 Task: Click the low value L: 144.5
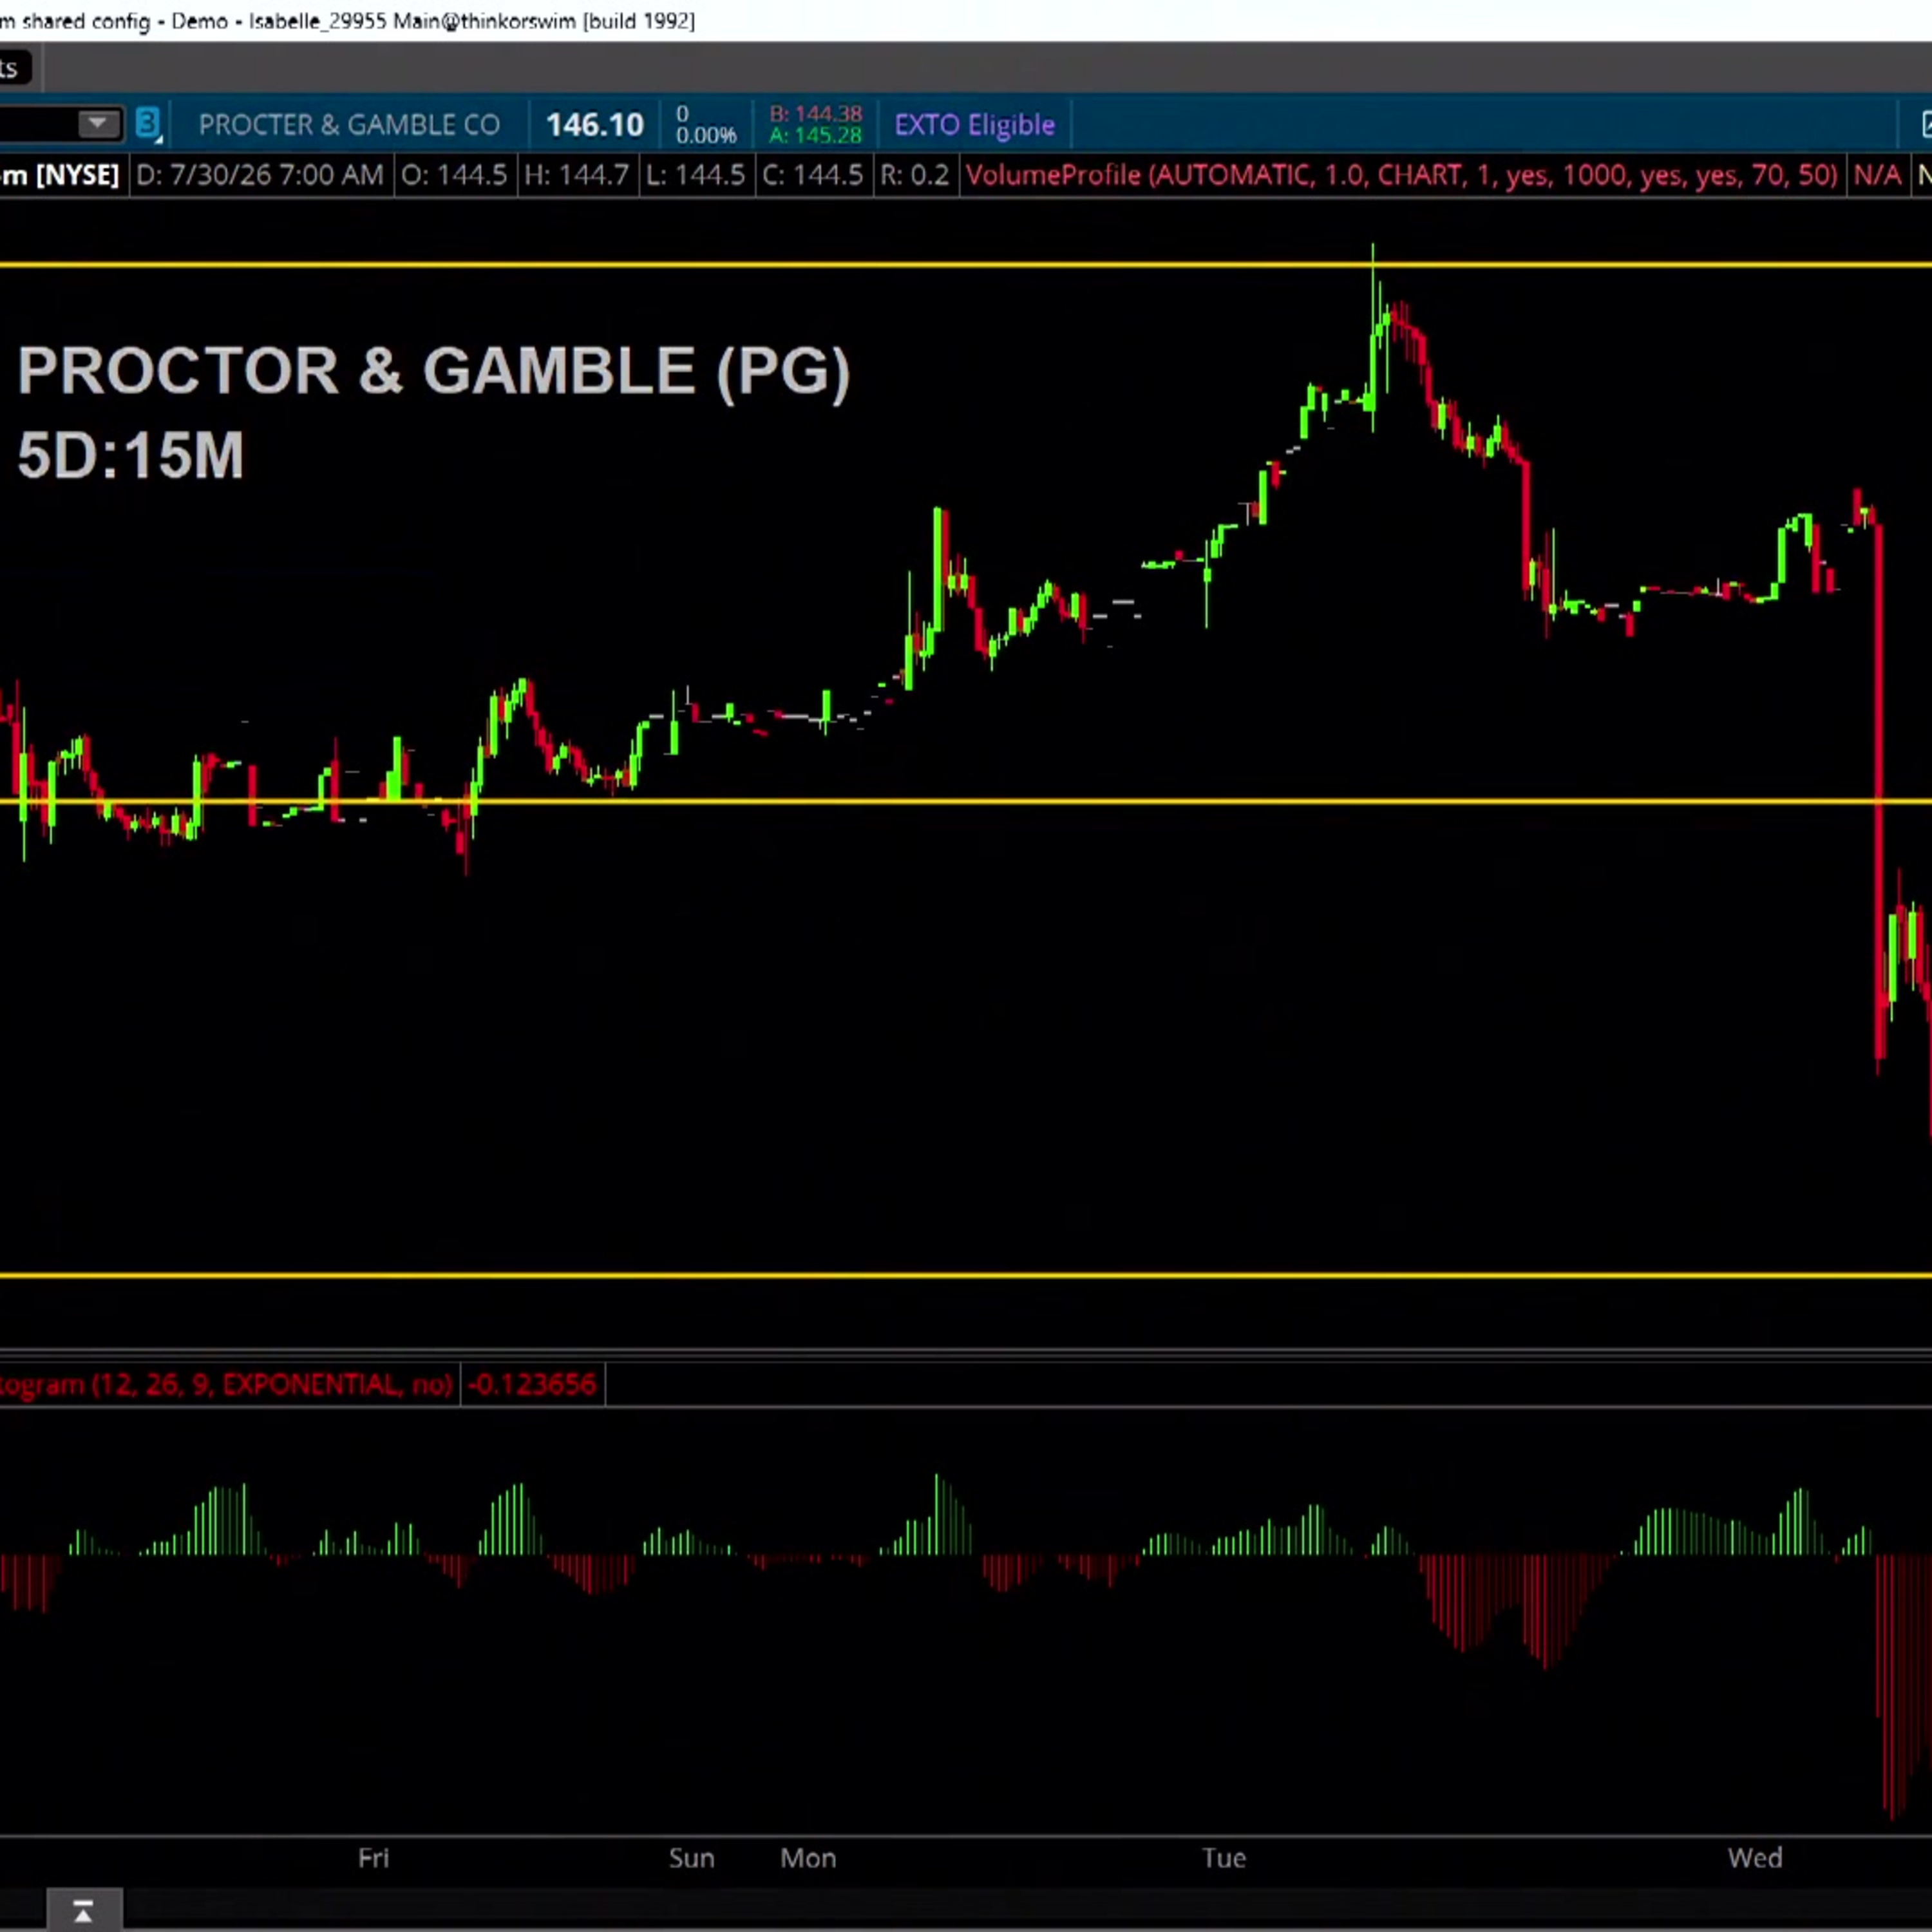(695, 176)
